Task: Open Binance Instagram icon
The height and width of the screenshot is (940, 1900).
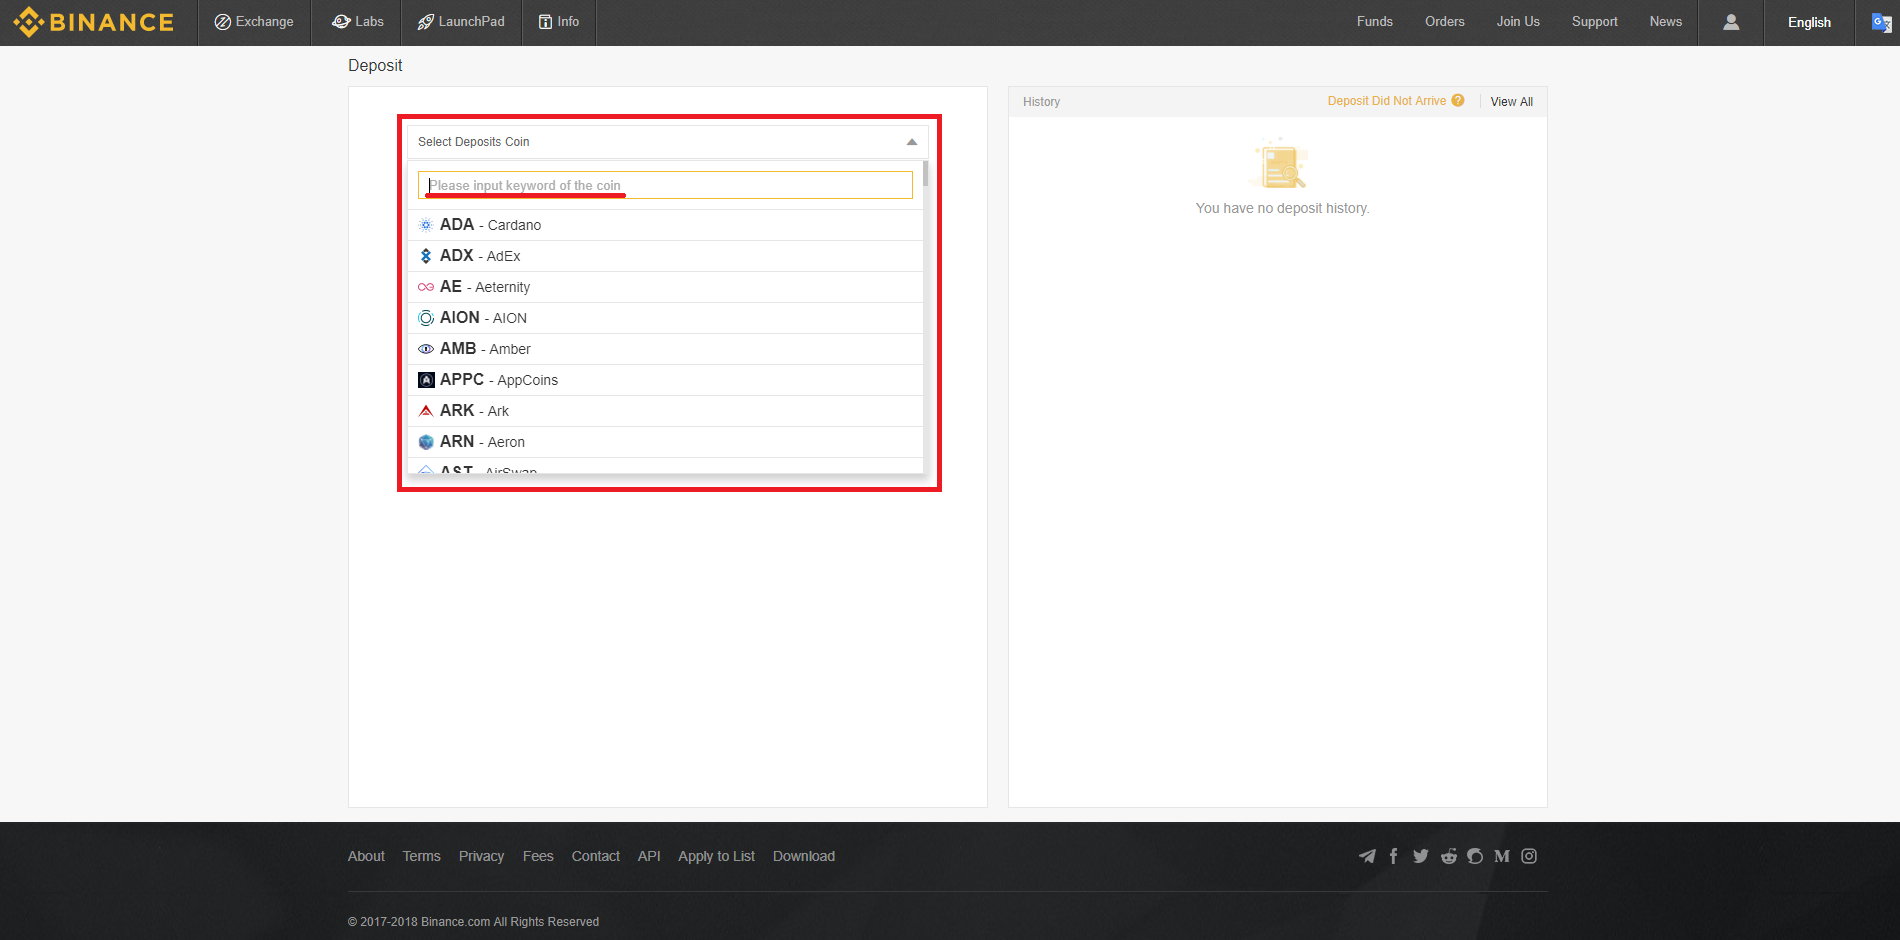Action: point(1529,856)
